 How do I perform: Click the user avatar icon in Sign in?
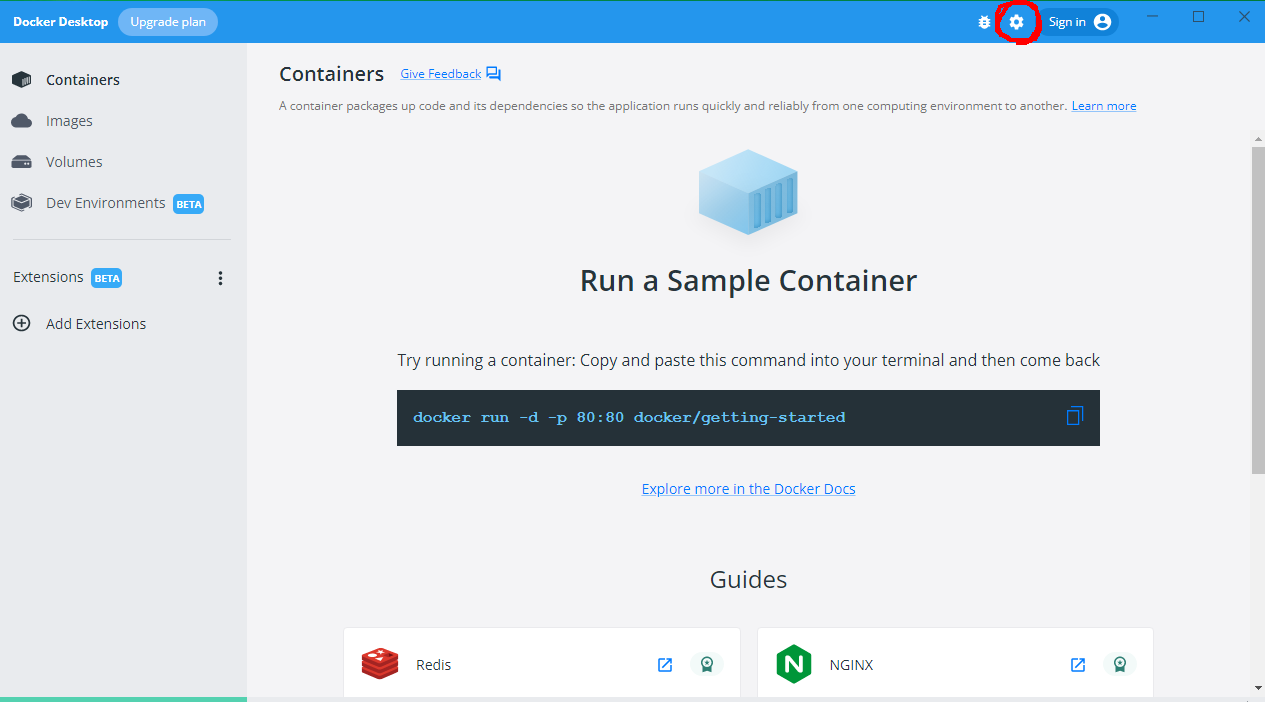(1103, 22)
